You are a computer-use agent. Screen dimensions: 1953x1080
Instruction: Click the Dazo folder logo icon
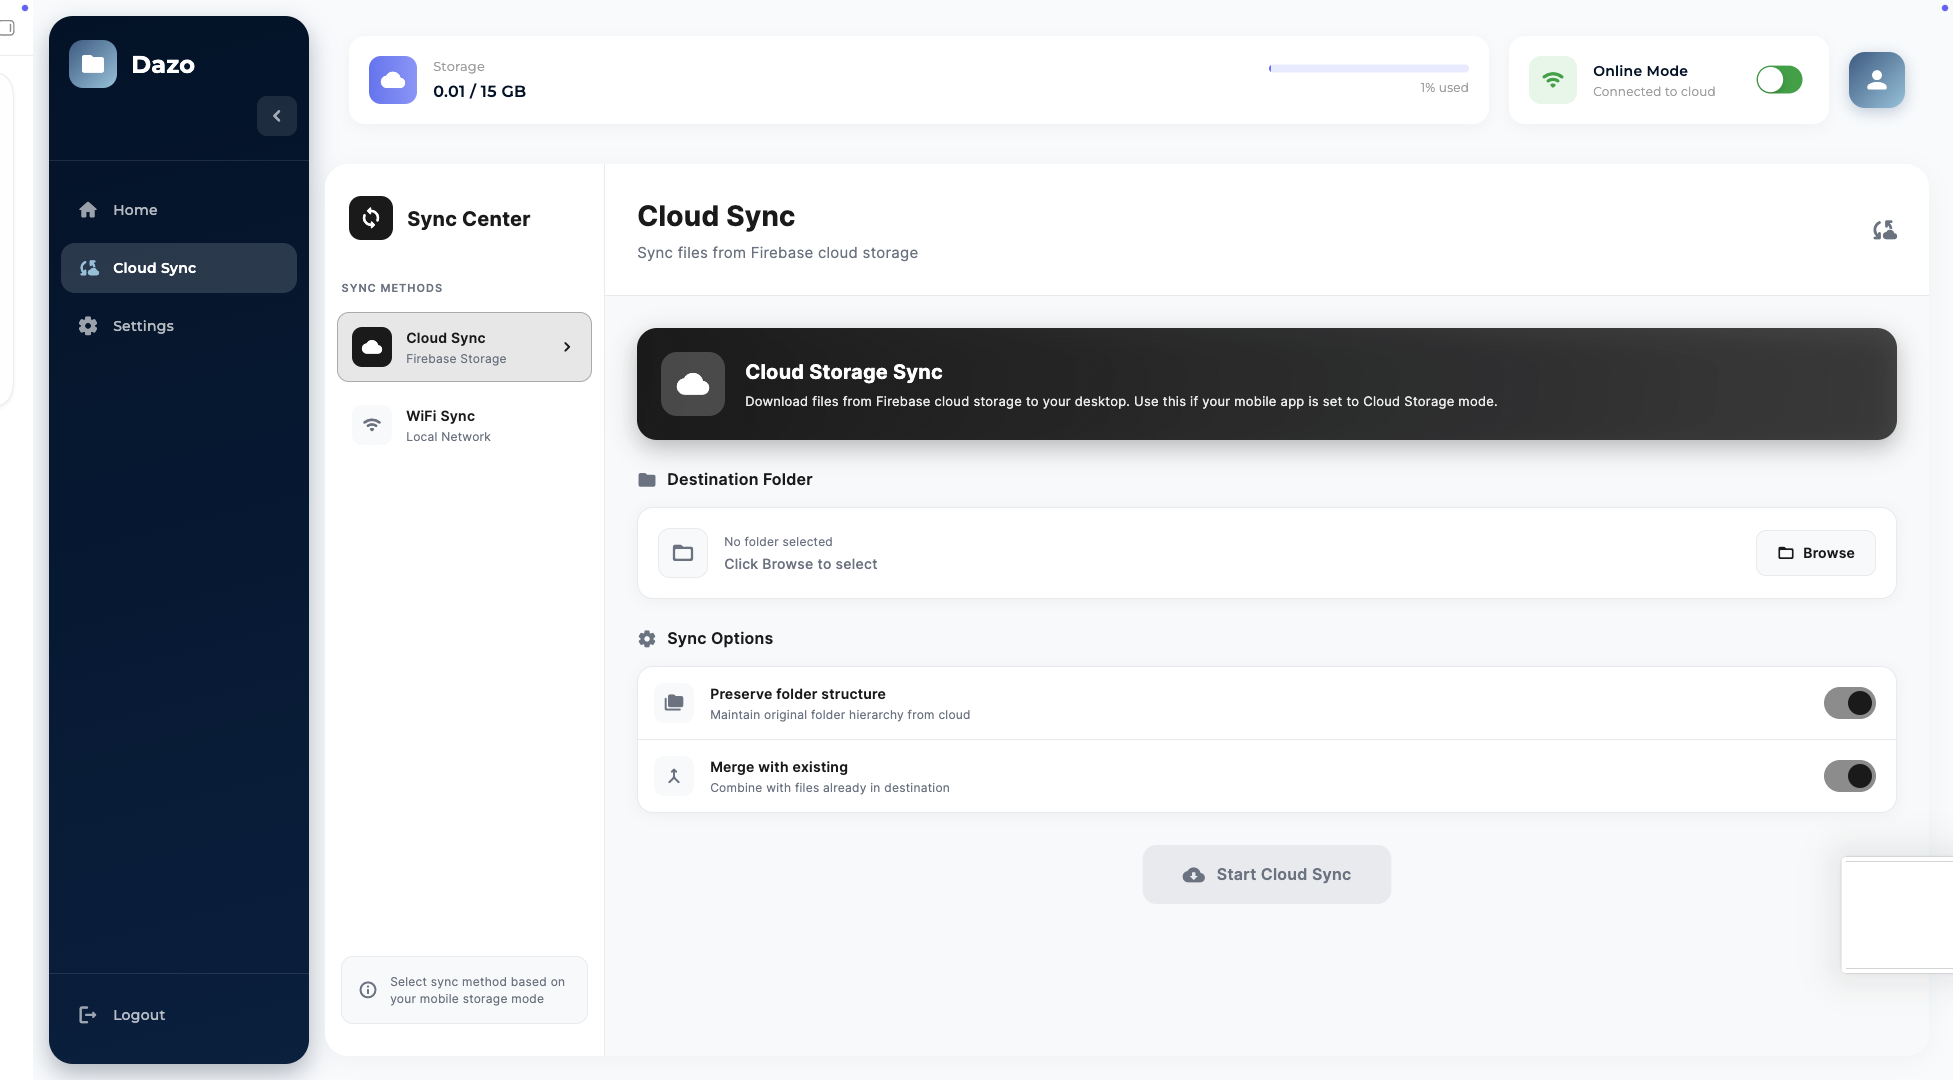(x=93, y=64)
